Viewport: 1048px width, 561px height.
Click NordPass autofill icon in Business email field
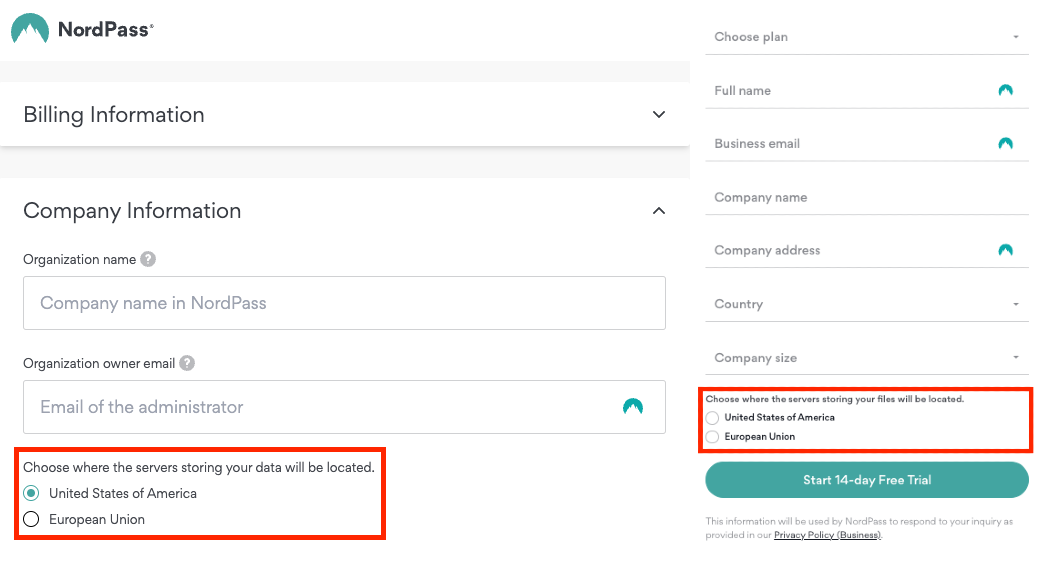tap(1005, 143)
